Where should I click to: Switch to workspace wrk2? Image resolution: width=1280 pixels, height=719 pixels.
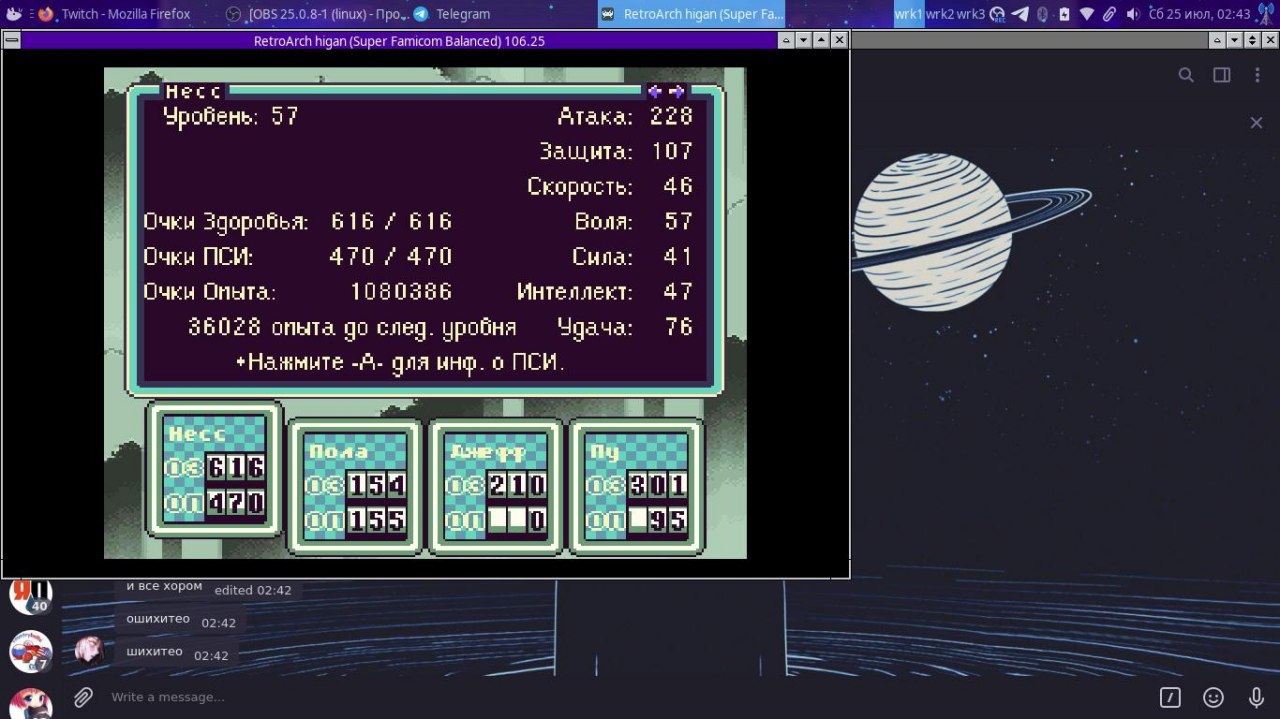940,14
